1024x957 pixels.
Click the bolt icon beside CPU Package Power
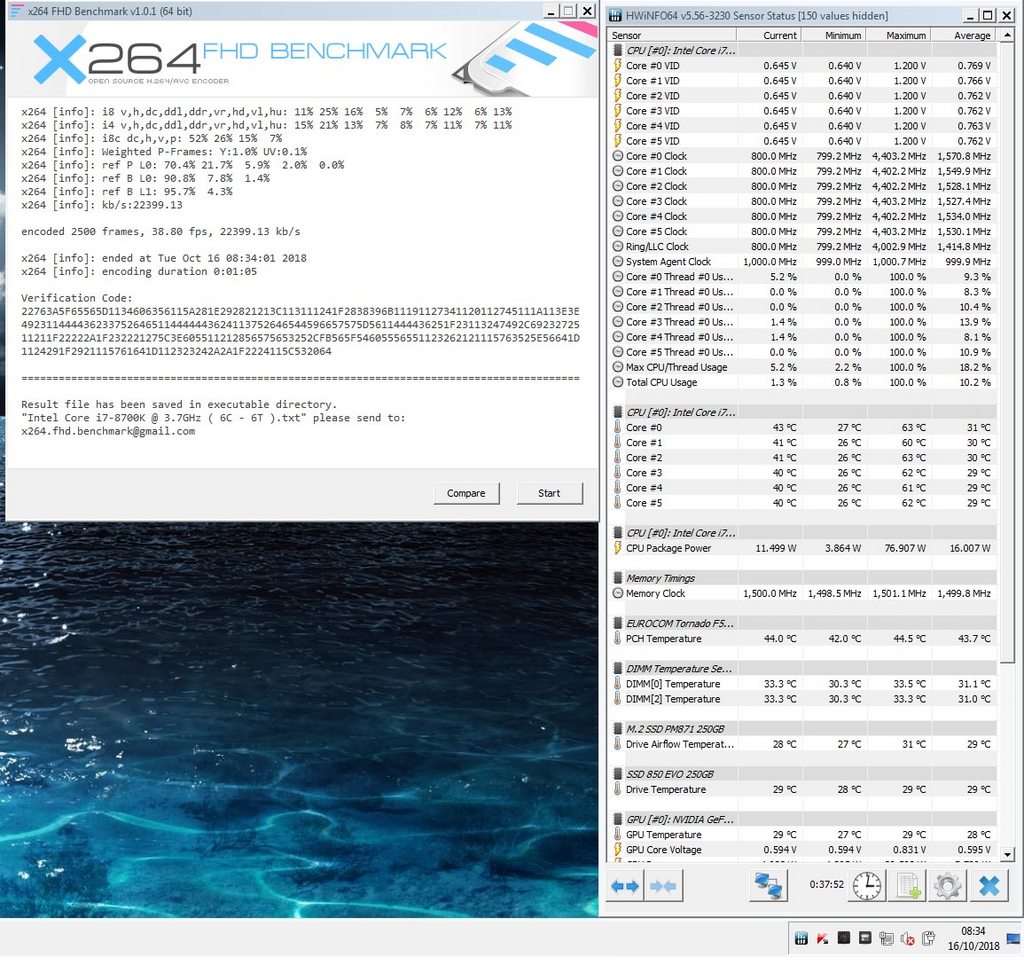point(617,548)
